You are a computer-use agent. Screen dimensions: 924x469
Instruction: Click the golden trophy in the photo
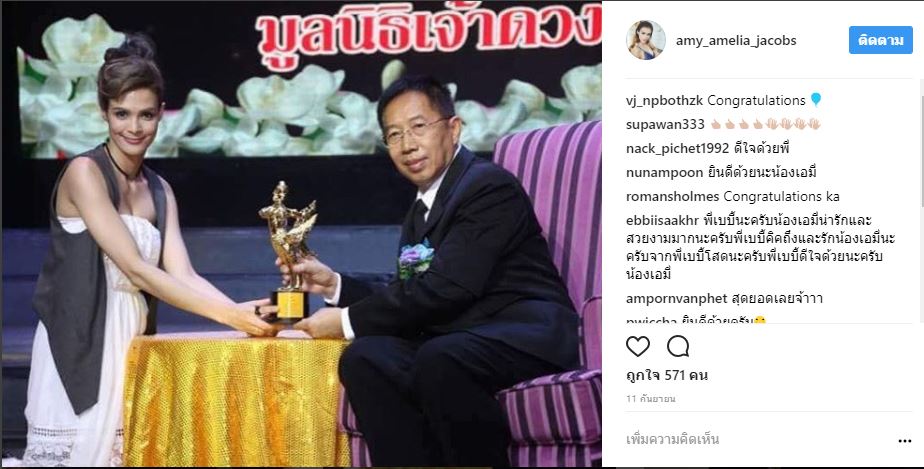(288, 252)
